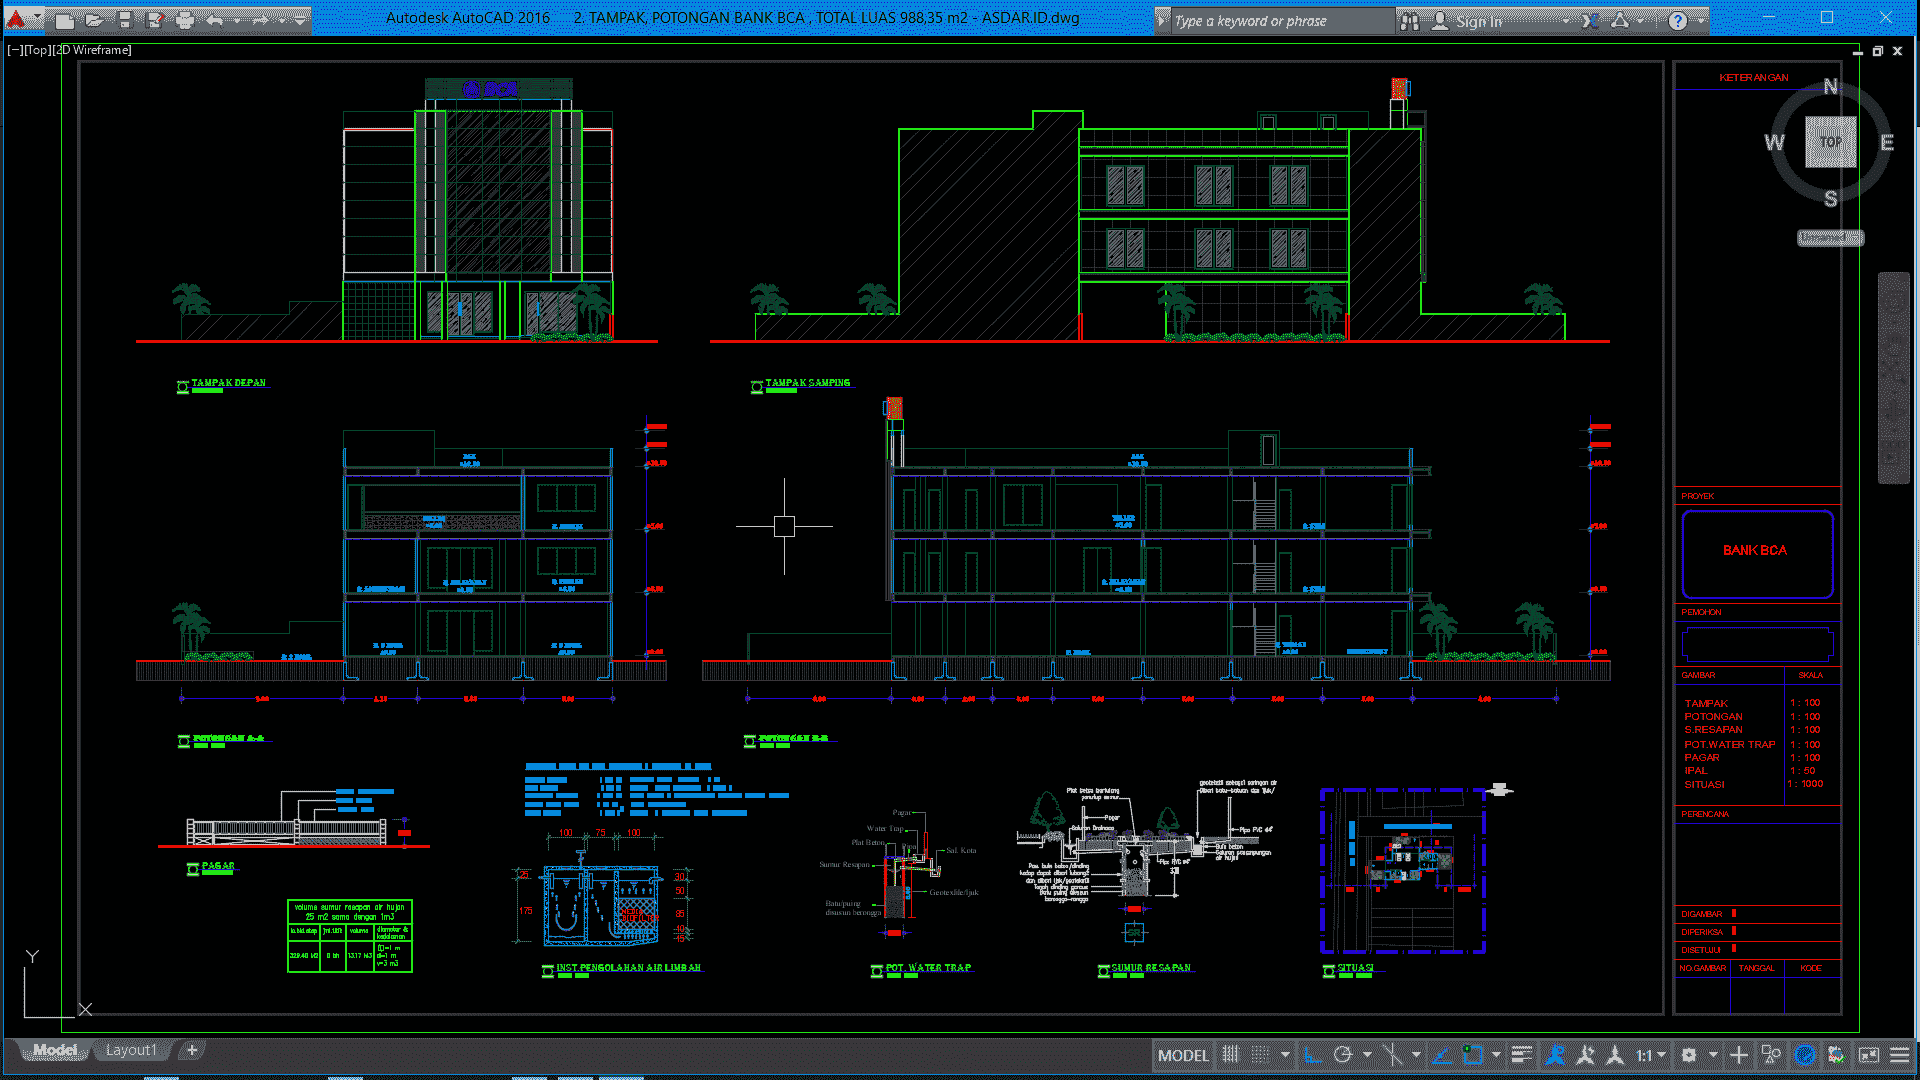The width and height of the screenshot is (1920, 1080).
Task: Redo action with the forward arrow
Action: coord(260,19)
